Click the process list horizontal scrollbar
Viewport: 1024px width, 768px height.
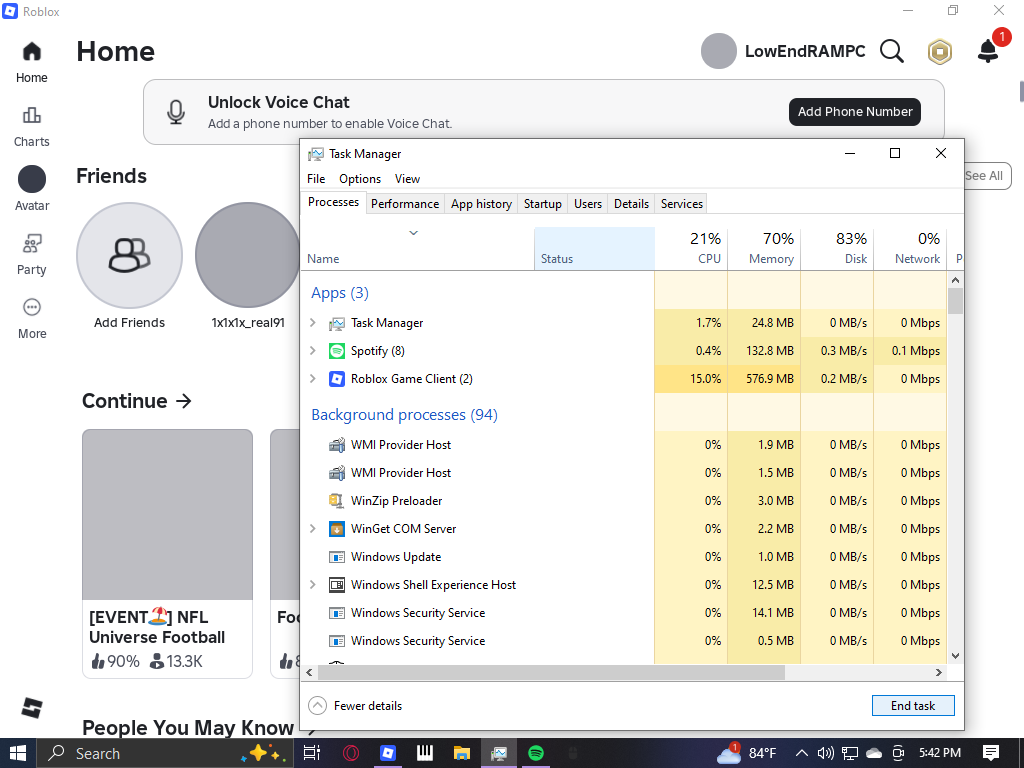(x=551, y=673)
